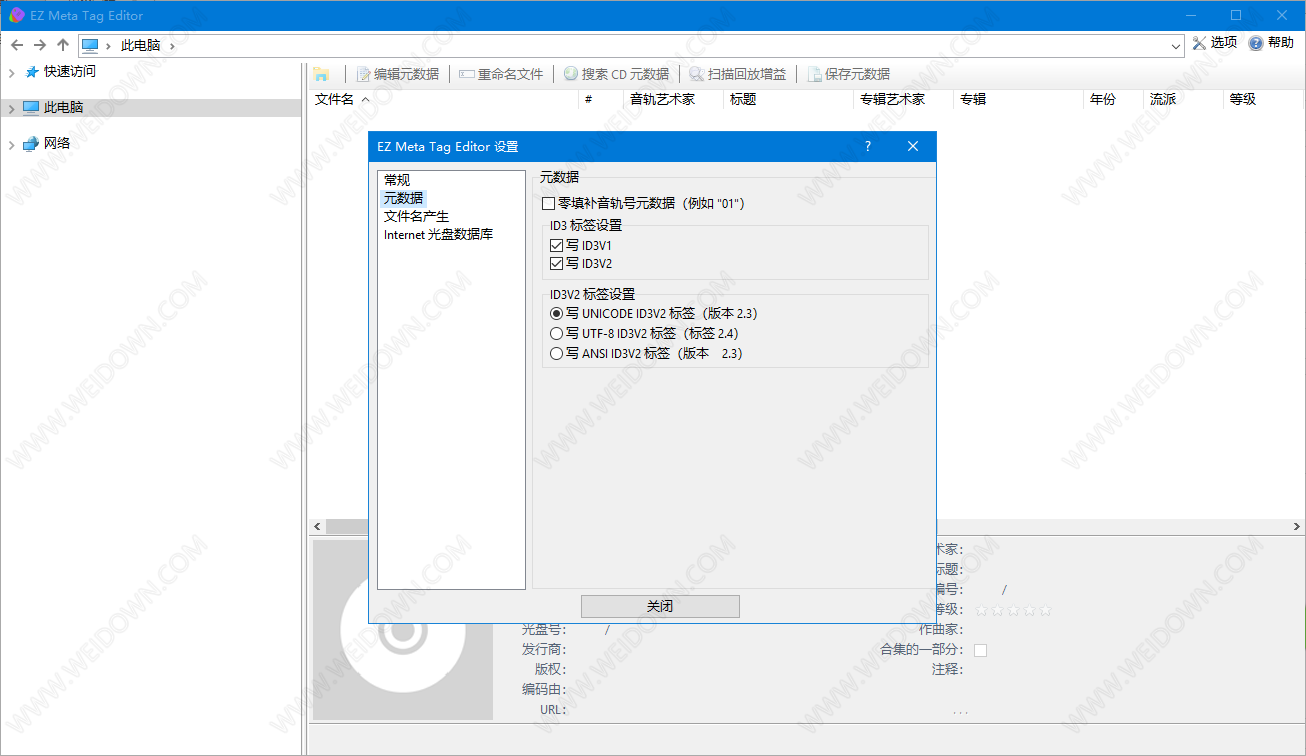This screenshot has height=756, width=1306.
Task: Uncheck 写 ID3V1
Action: pyautogui.click(x=557, y=245)
